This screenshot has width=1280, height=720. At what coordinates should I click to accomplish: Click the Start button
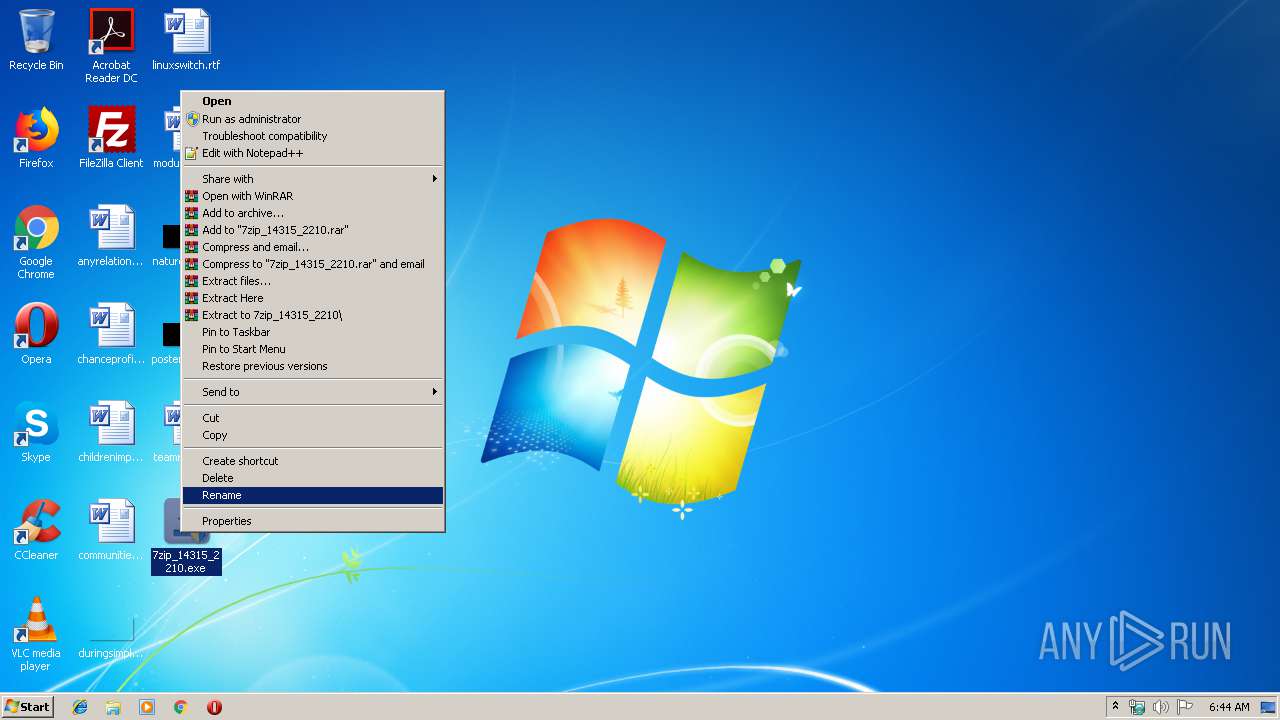(28, 707)
